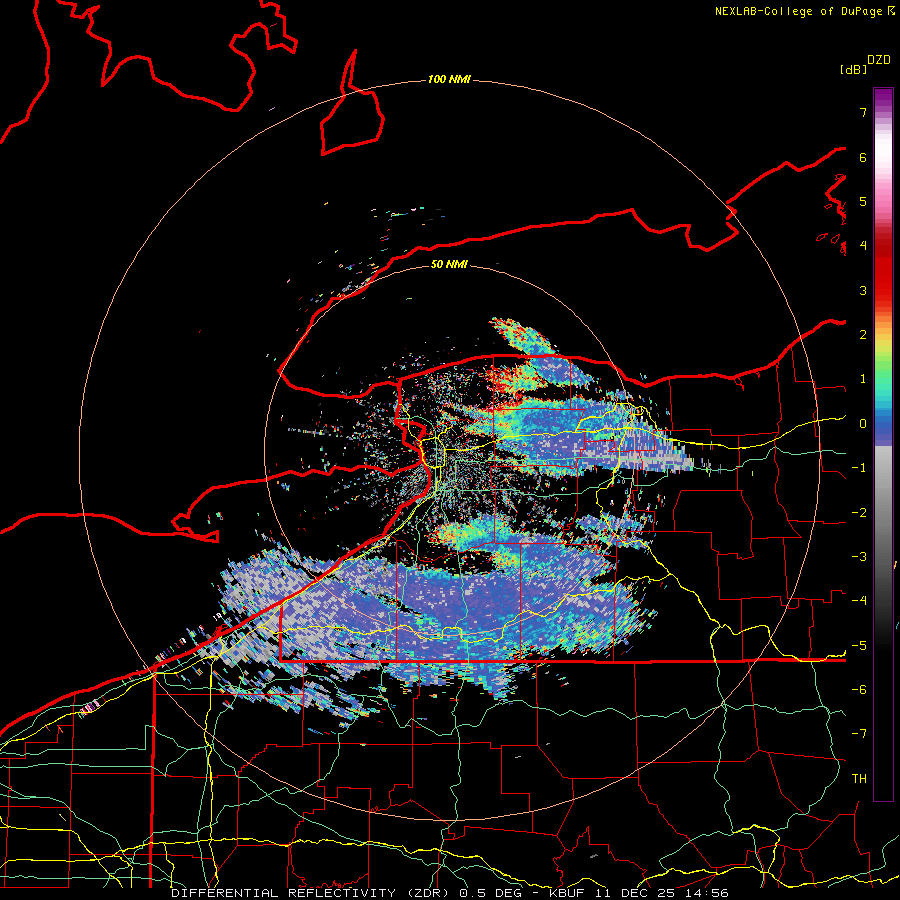Click the 0 value on the color scale
This screenshot has width=900, height=900.
point(863,424)
